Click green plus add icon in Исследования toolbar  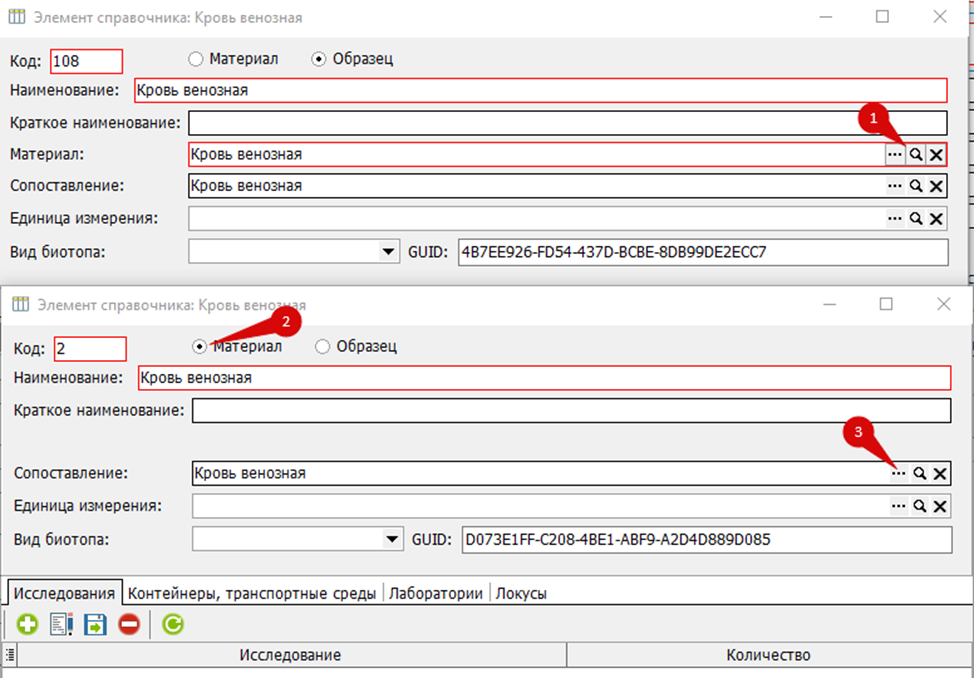pyautogui.click(x=27, y=624)
